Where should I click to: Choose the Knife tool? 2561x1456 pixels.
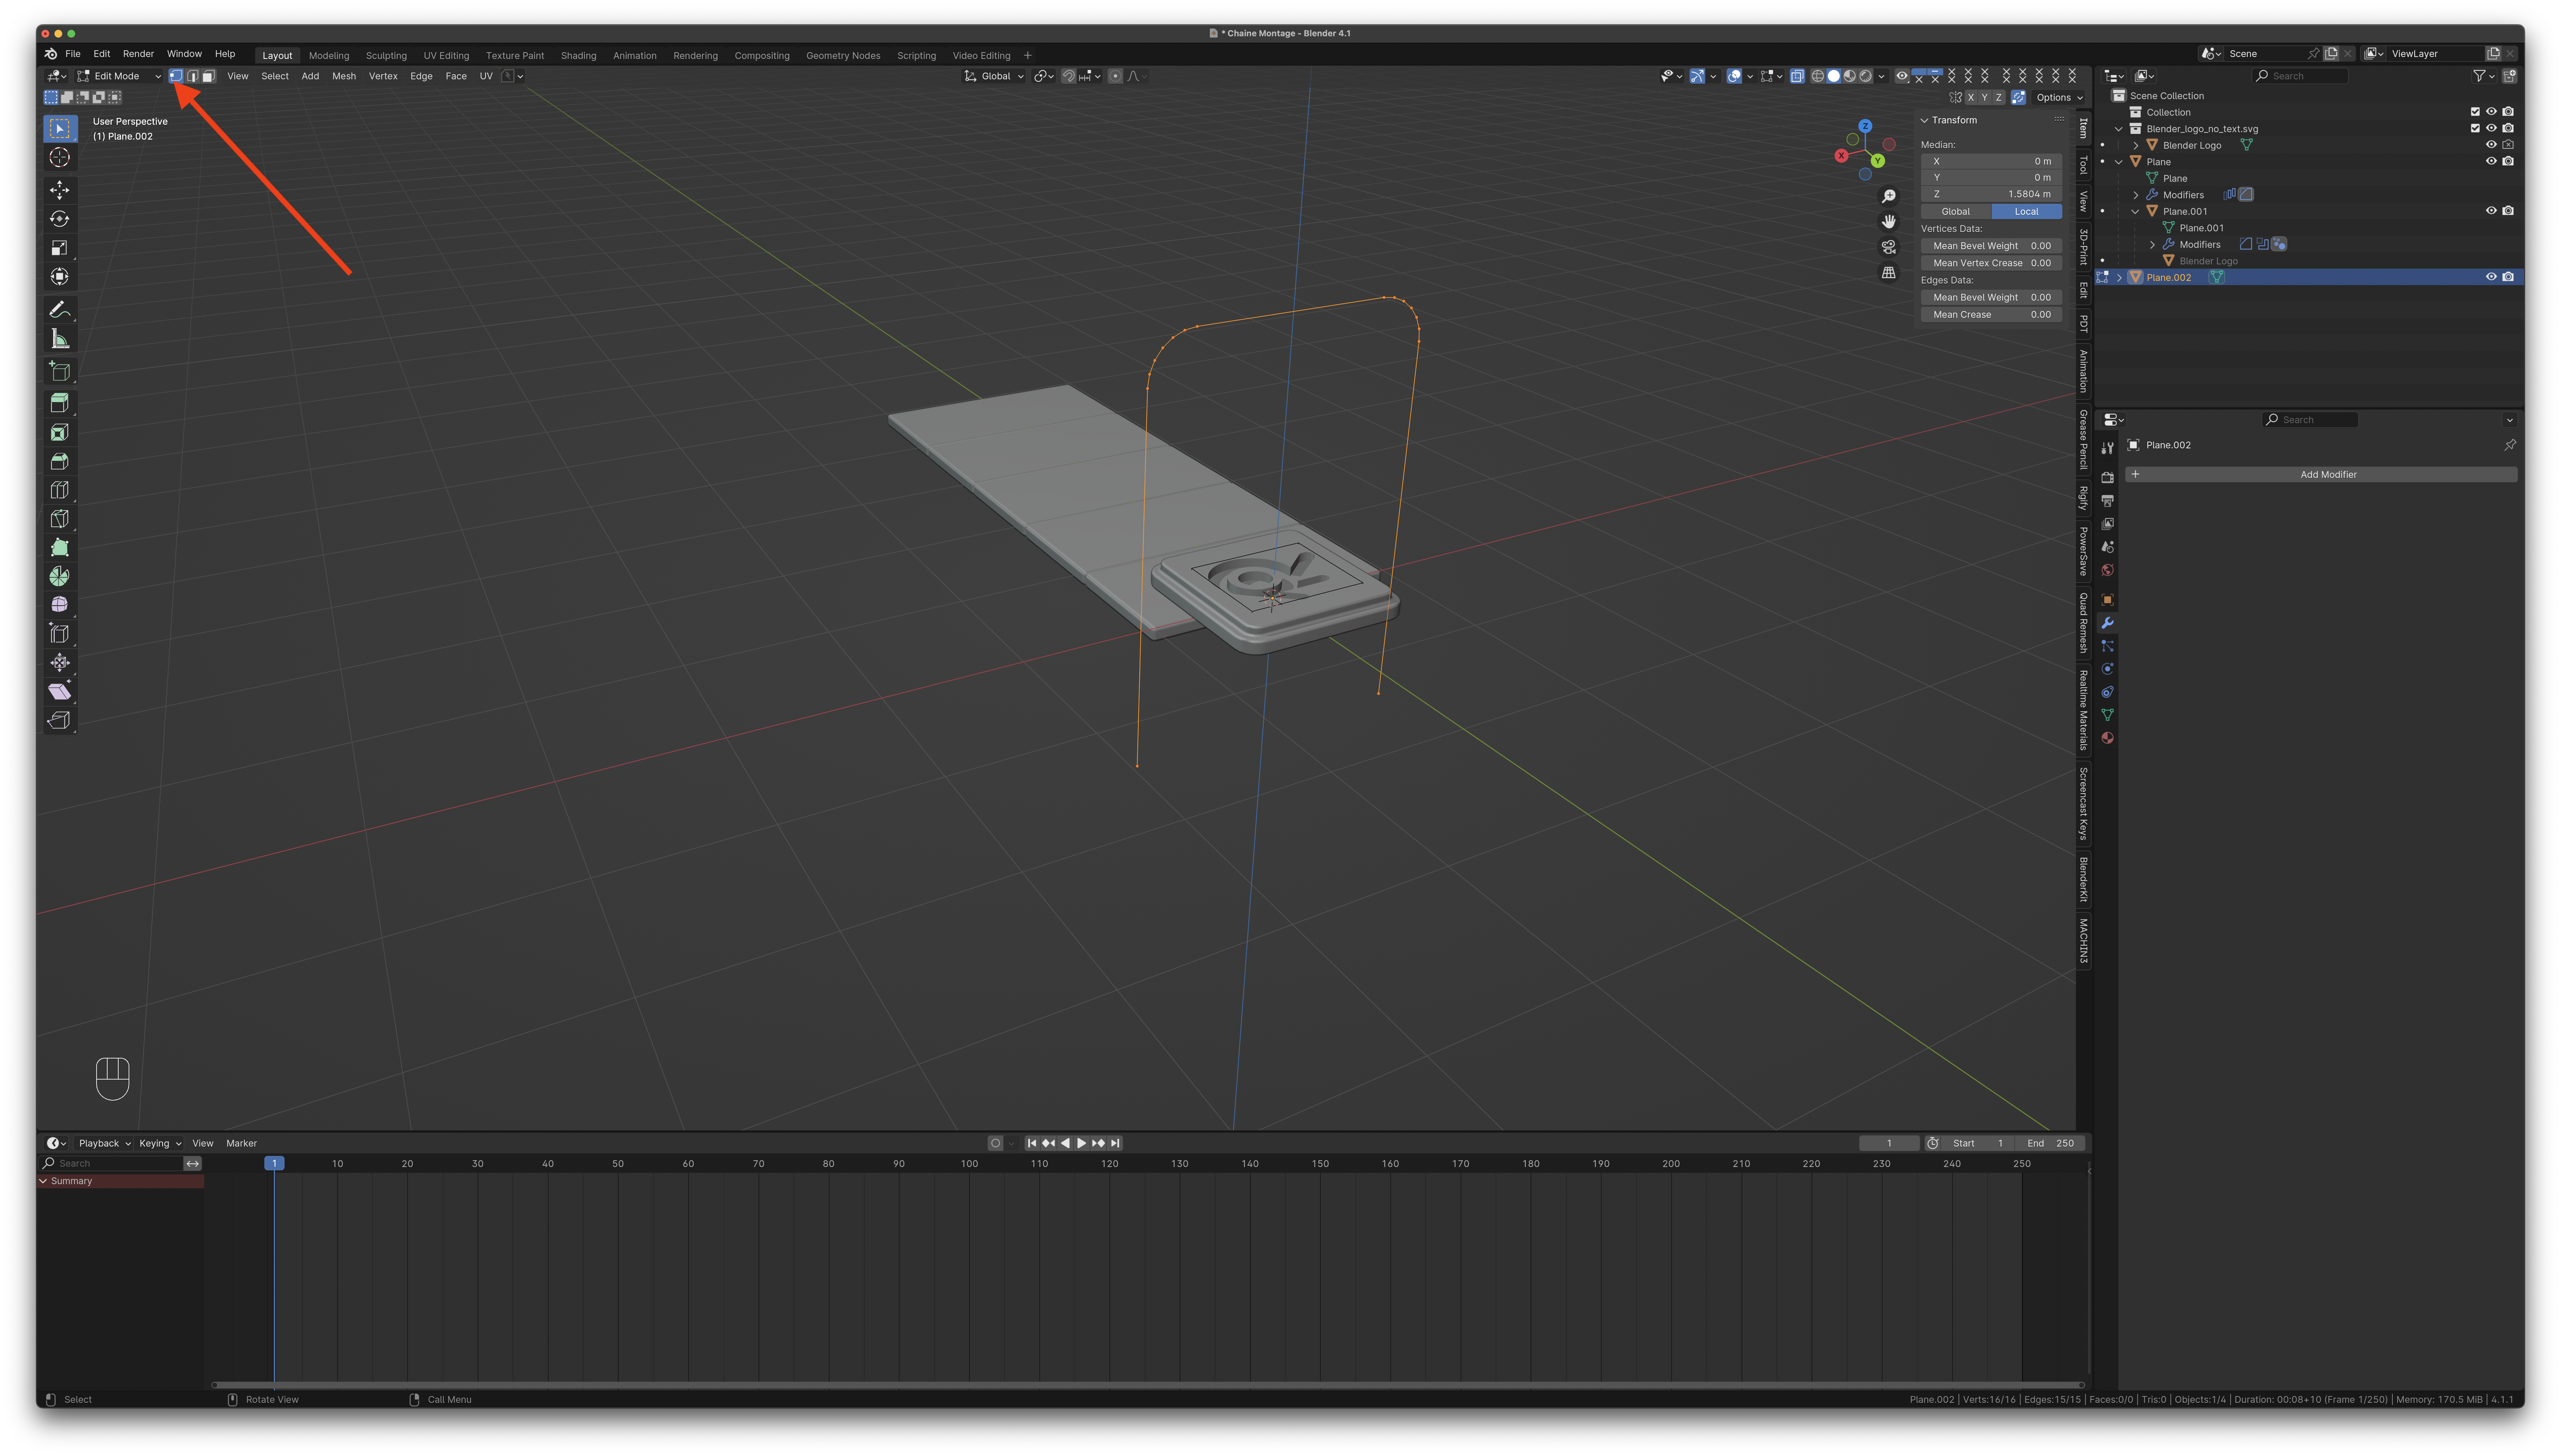[x=60, y=519]
